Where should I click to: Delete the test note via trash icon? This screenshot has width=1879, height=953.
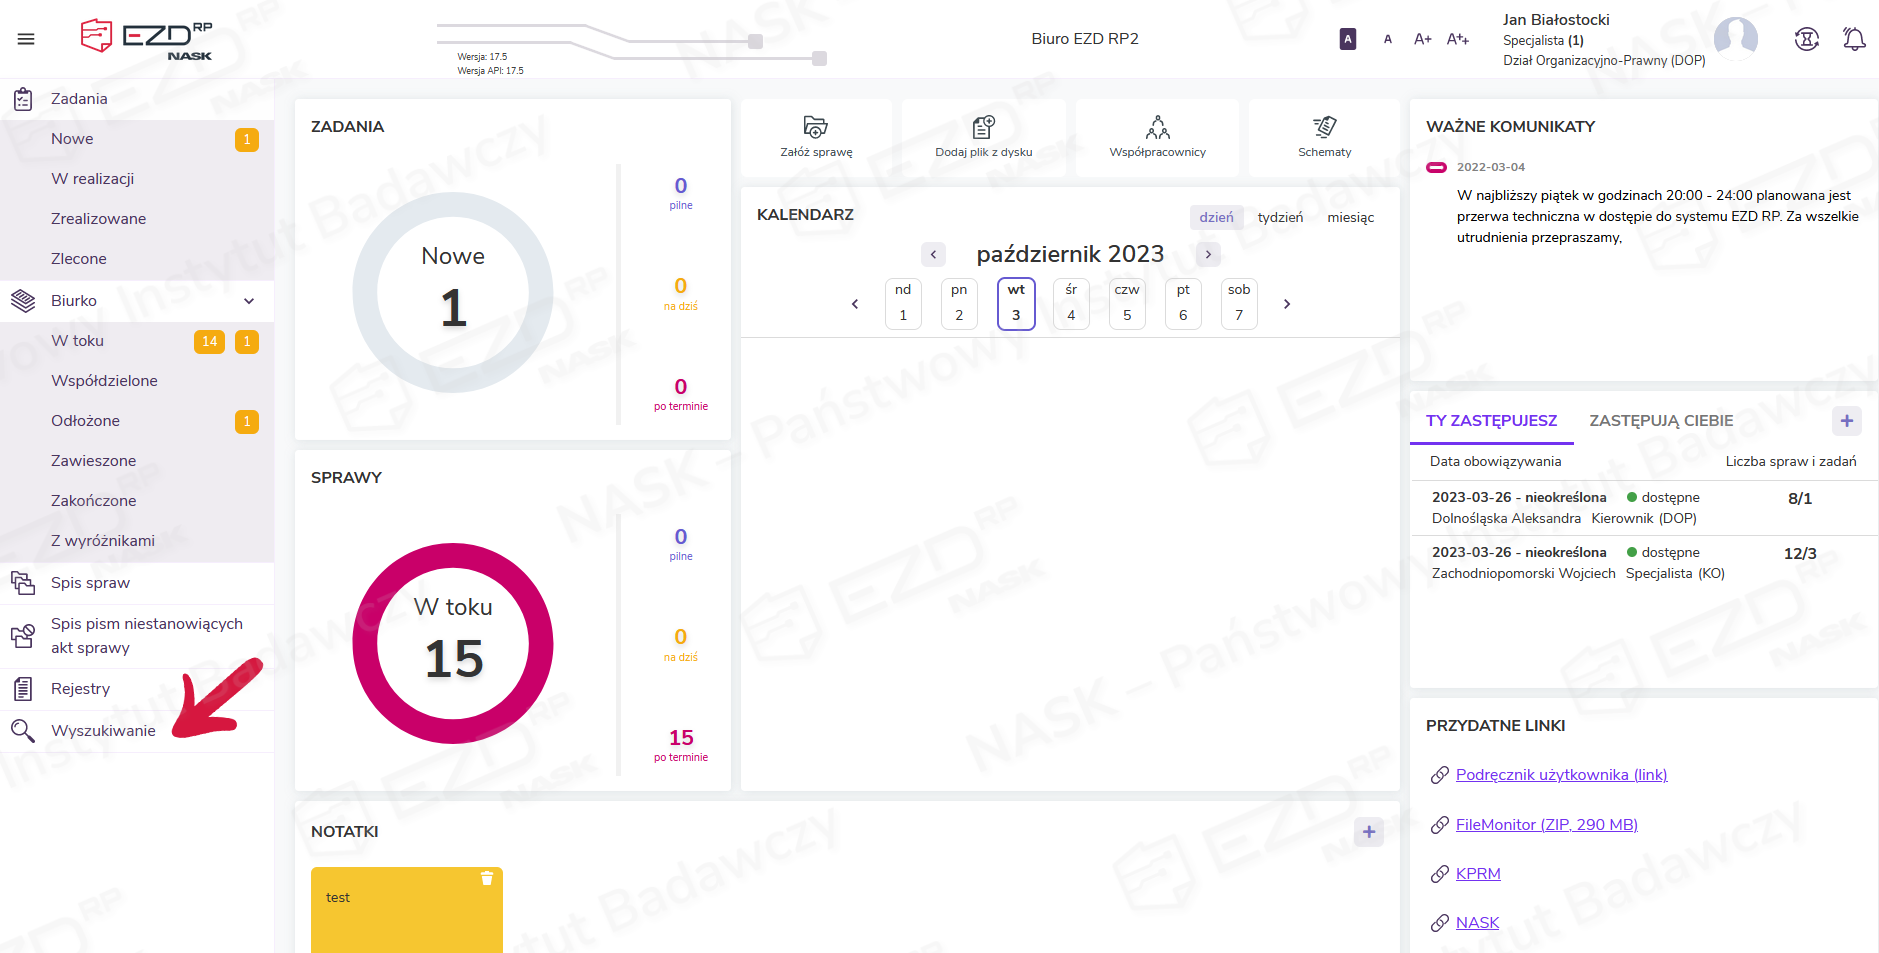[487, 878]
